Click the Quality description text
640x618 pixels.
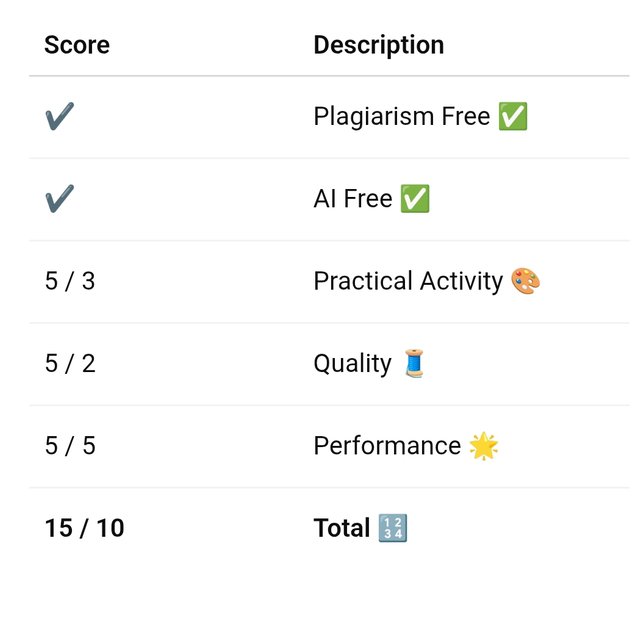(x=352, y=364)
